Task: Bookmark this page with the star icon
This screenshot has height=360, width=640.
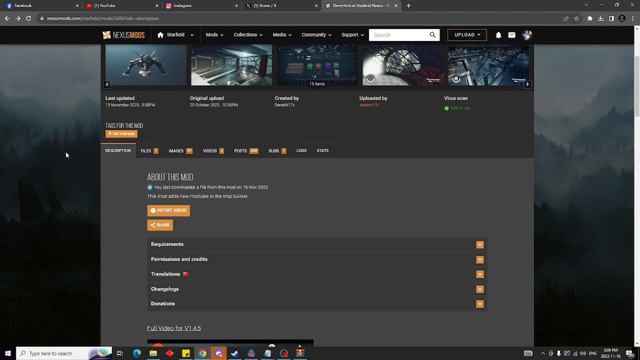Action: 577,18
